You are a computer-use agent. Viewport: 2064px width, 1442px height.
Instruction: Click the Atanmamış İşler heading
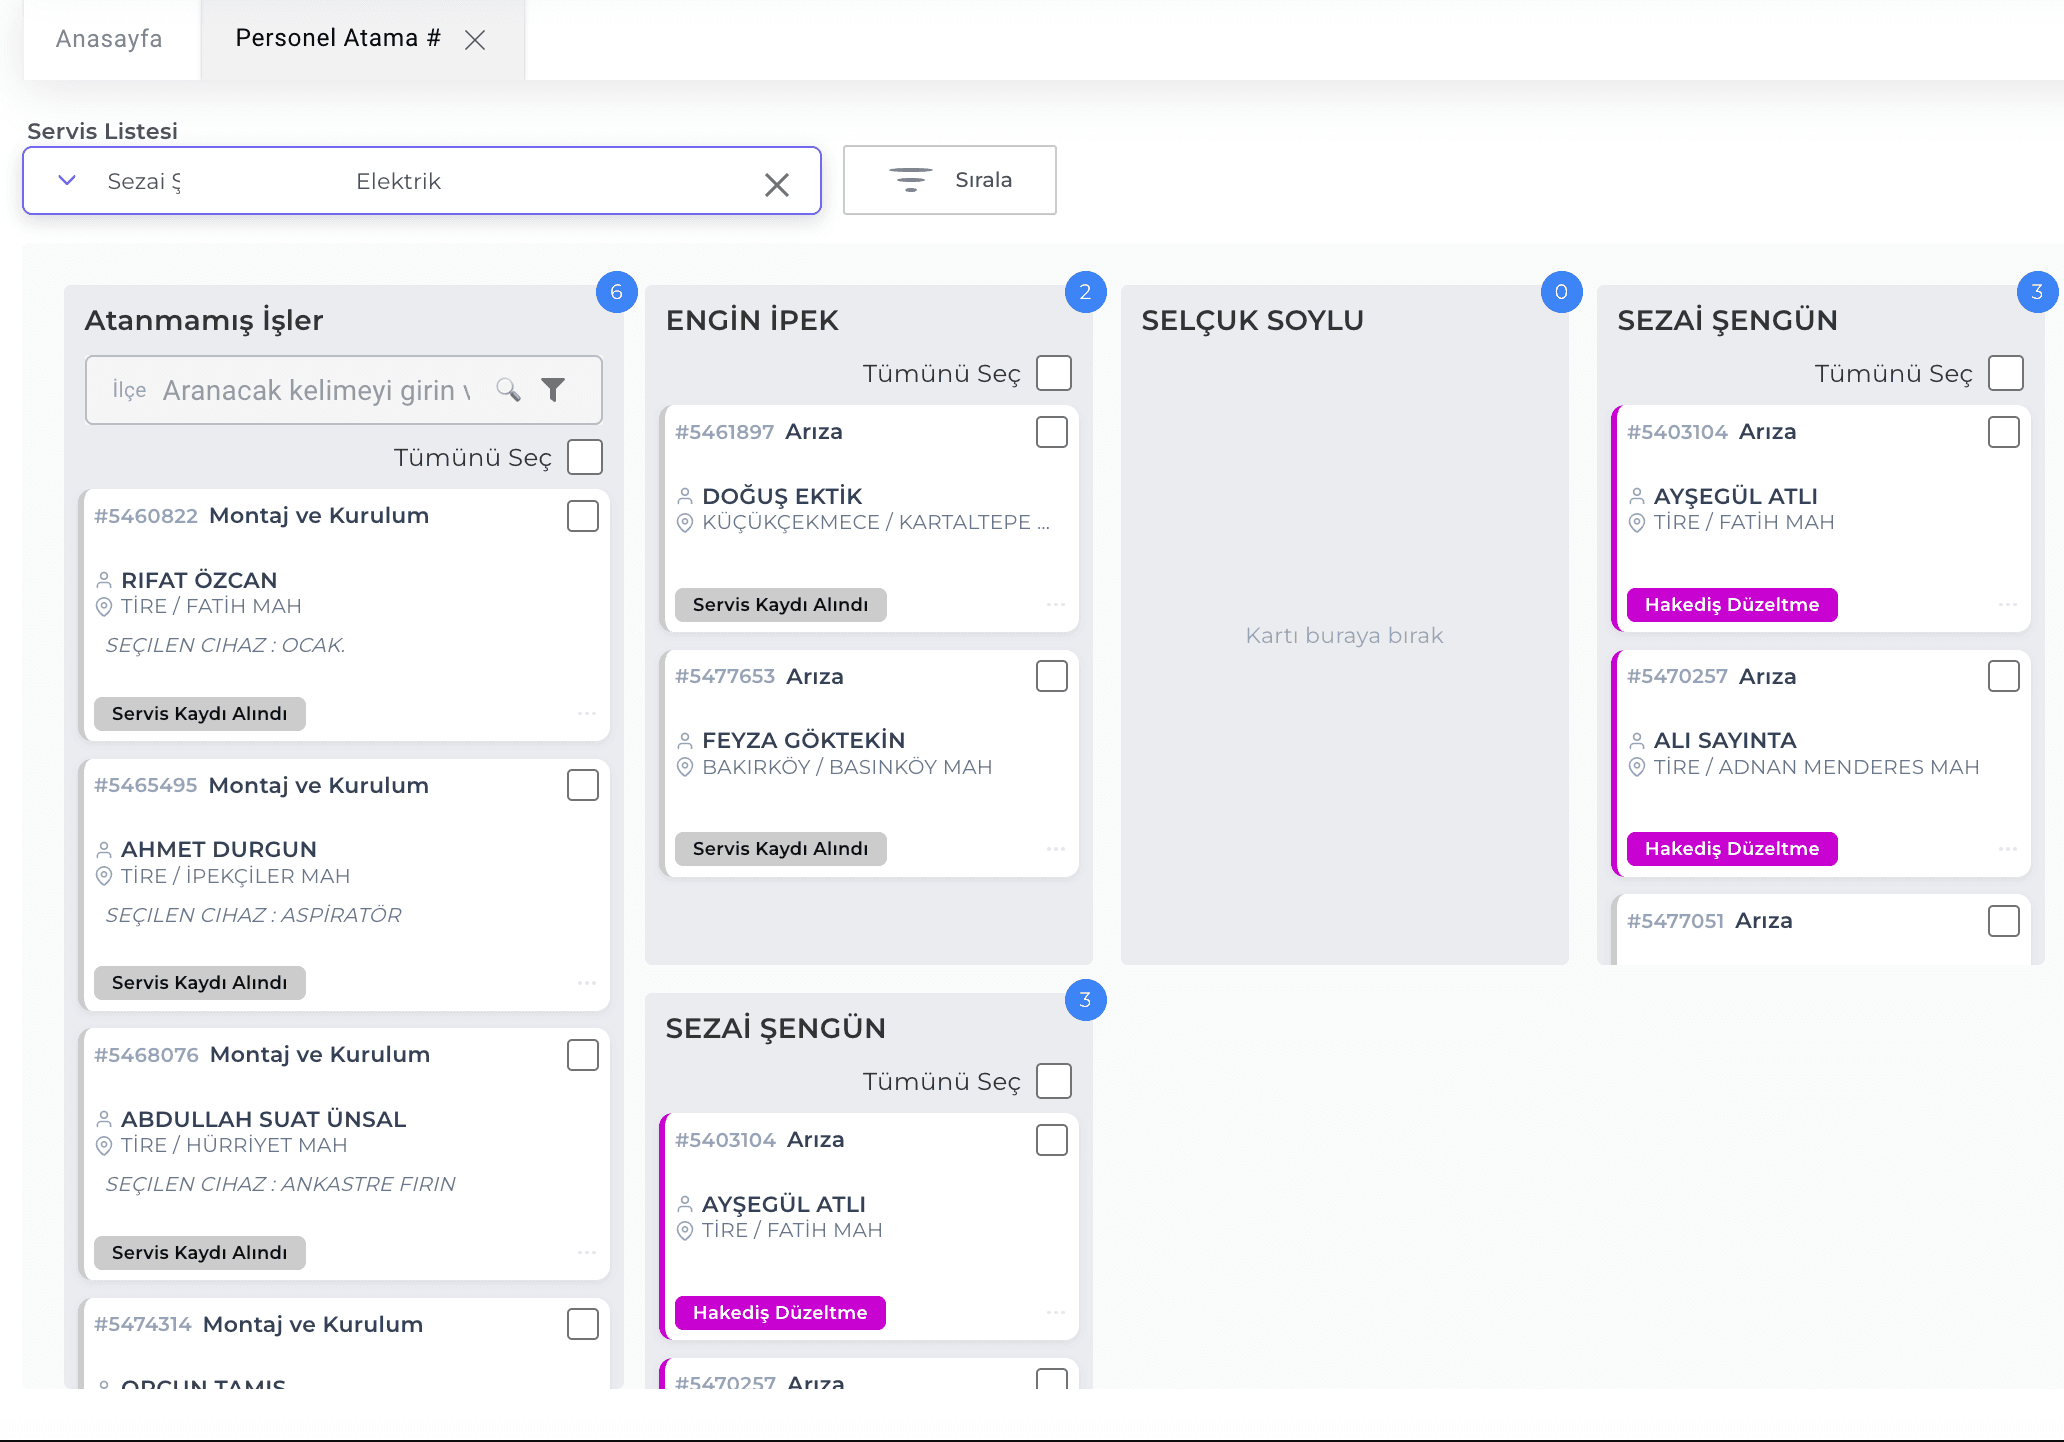[204, 320]
